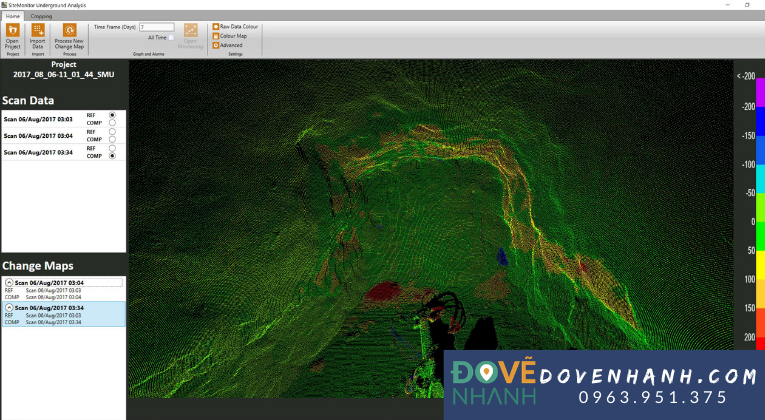Image resolution: width=765 pixels, height=420 pixels.
Task: Switch to the Cropping tab
Action: point(41,16)
